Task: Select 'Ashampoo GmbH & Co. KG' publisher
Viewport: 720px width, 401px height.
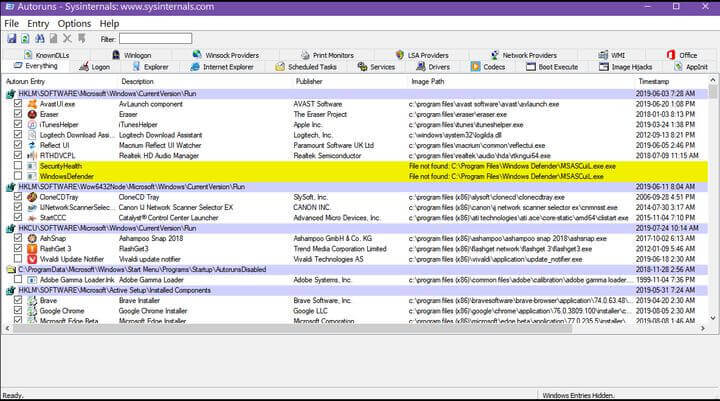Action: [332, 238]
